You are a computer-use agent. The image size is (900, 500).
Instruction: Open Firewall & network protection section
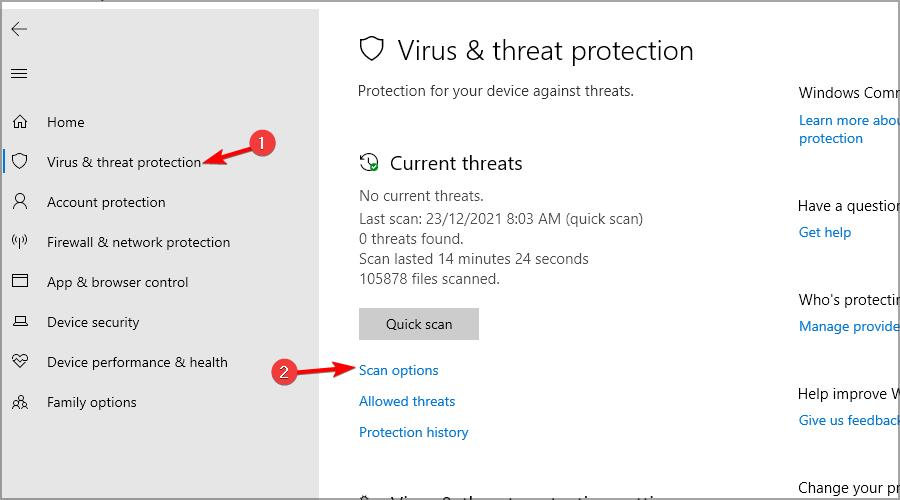pos(138,242)
